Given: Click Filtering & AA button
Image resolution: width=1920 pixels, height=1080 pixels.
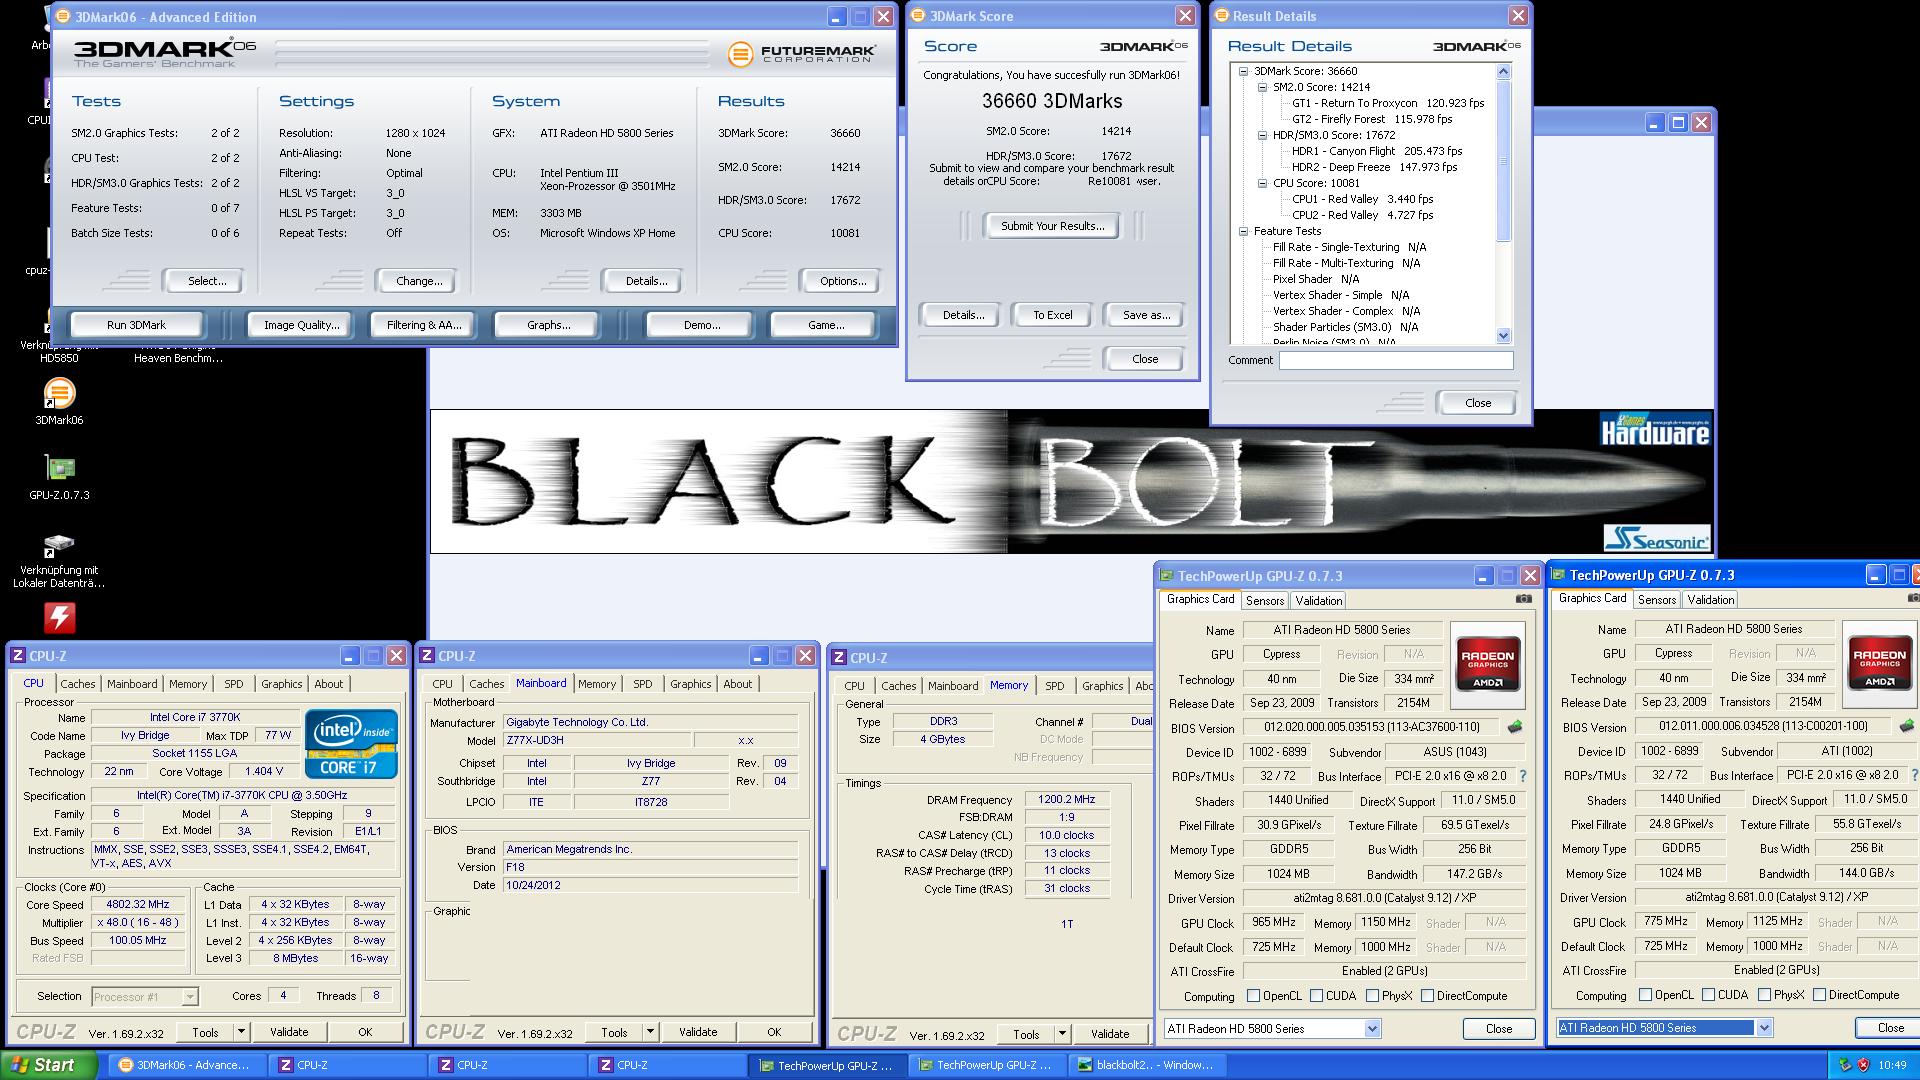Looking at the screenshot, I should coord(424,325).
